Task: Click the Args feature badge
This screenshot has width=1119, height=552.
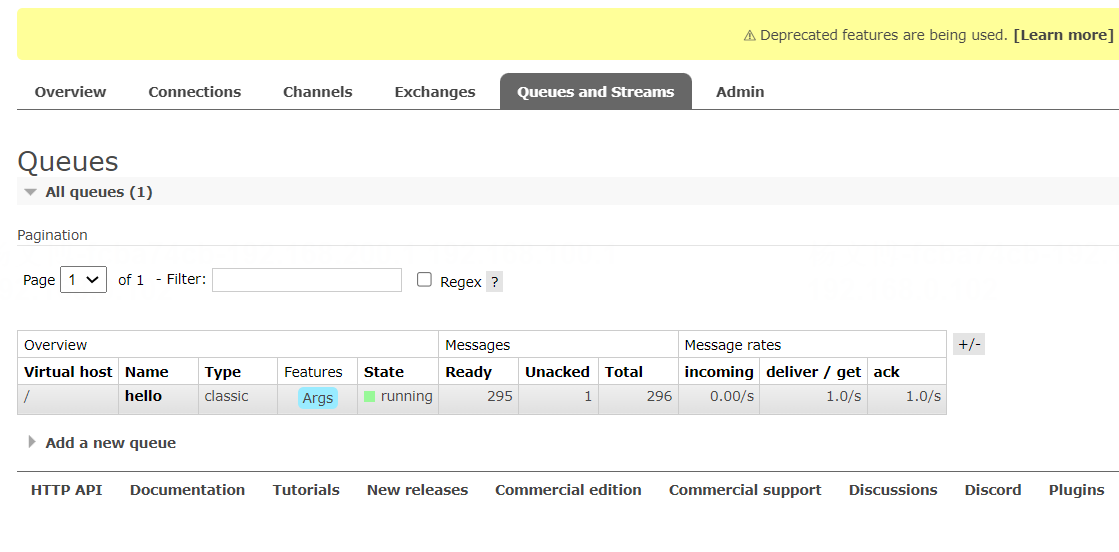Action: tap(317, 398)
